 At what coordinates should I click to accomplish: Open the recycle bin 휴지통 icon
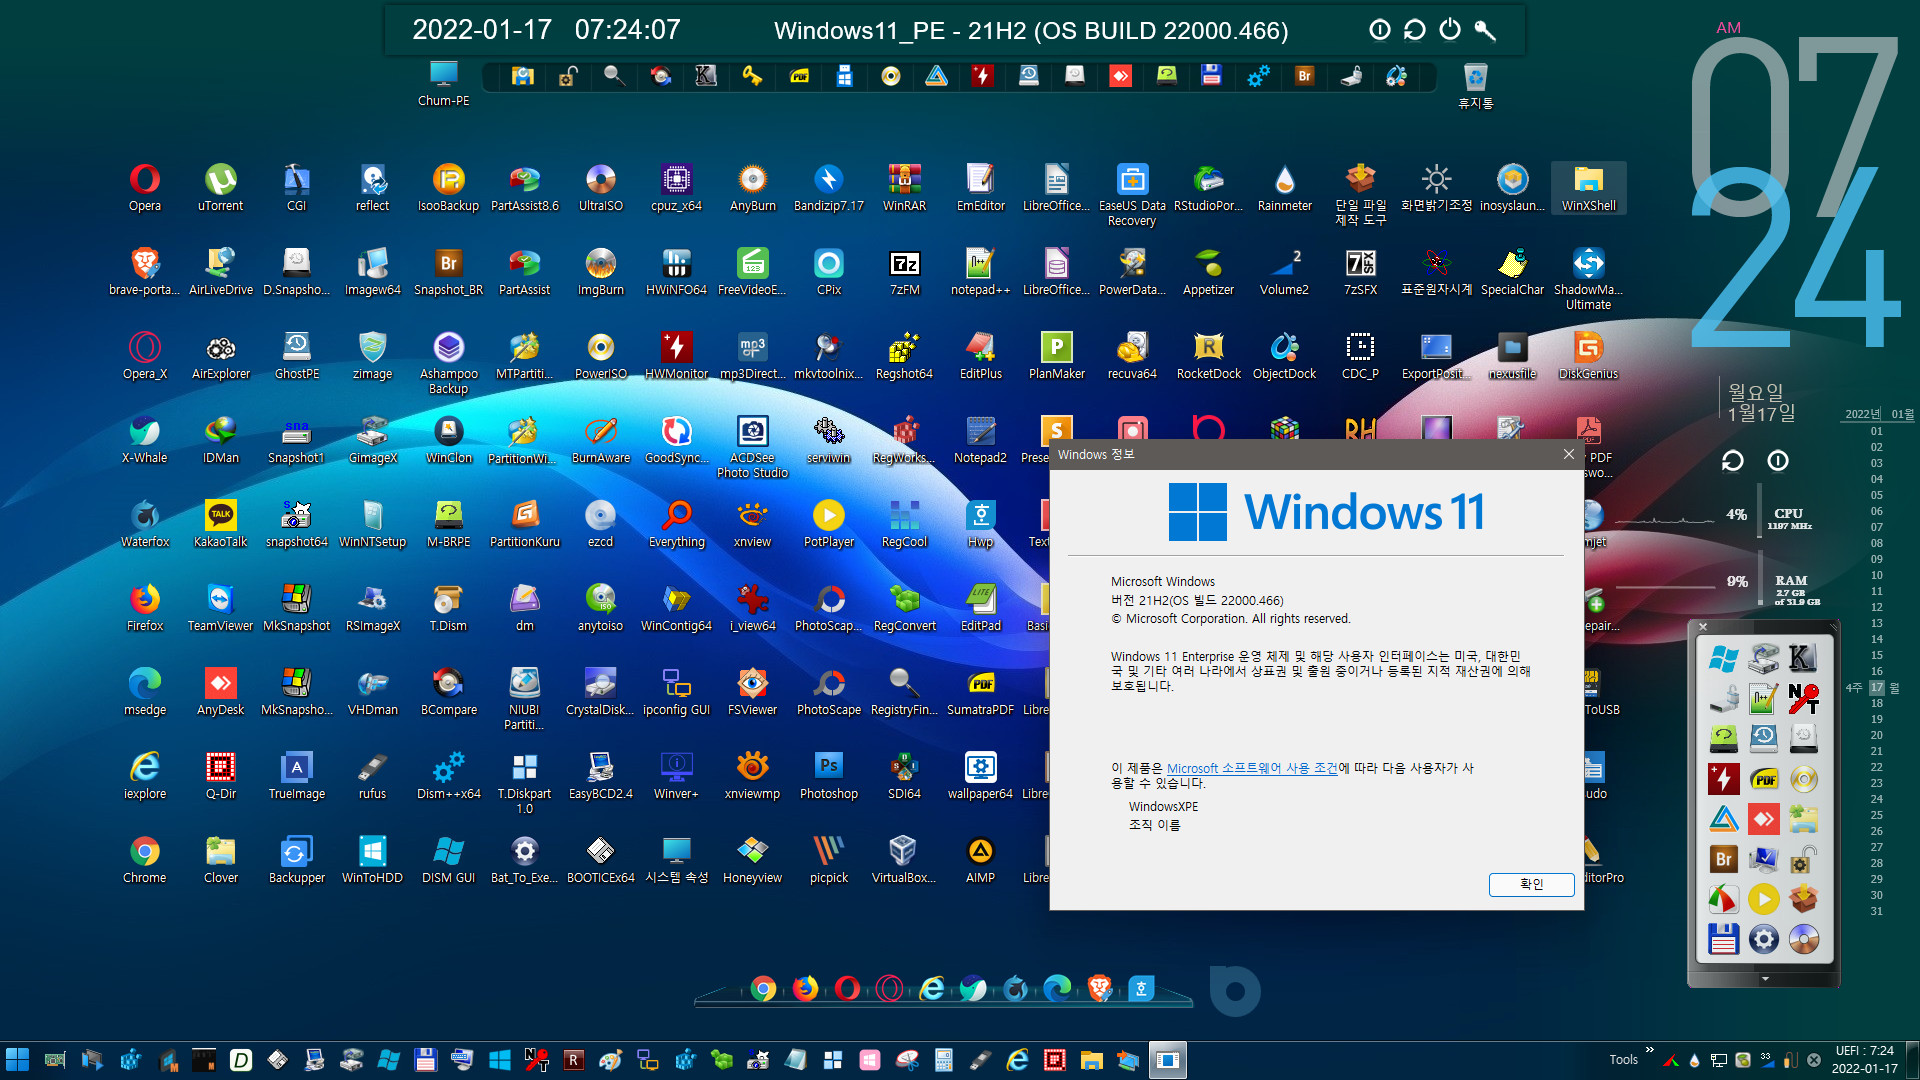pos(1476,86)
